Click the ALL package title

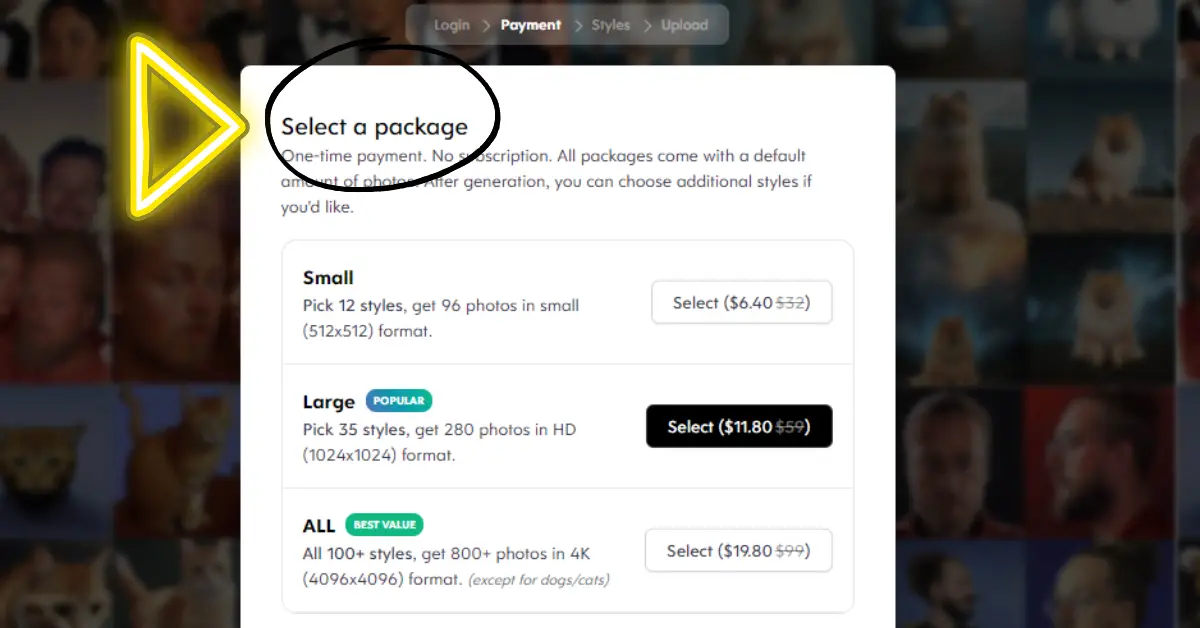pos(319,526)
